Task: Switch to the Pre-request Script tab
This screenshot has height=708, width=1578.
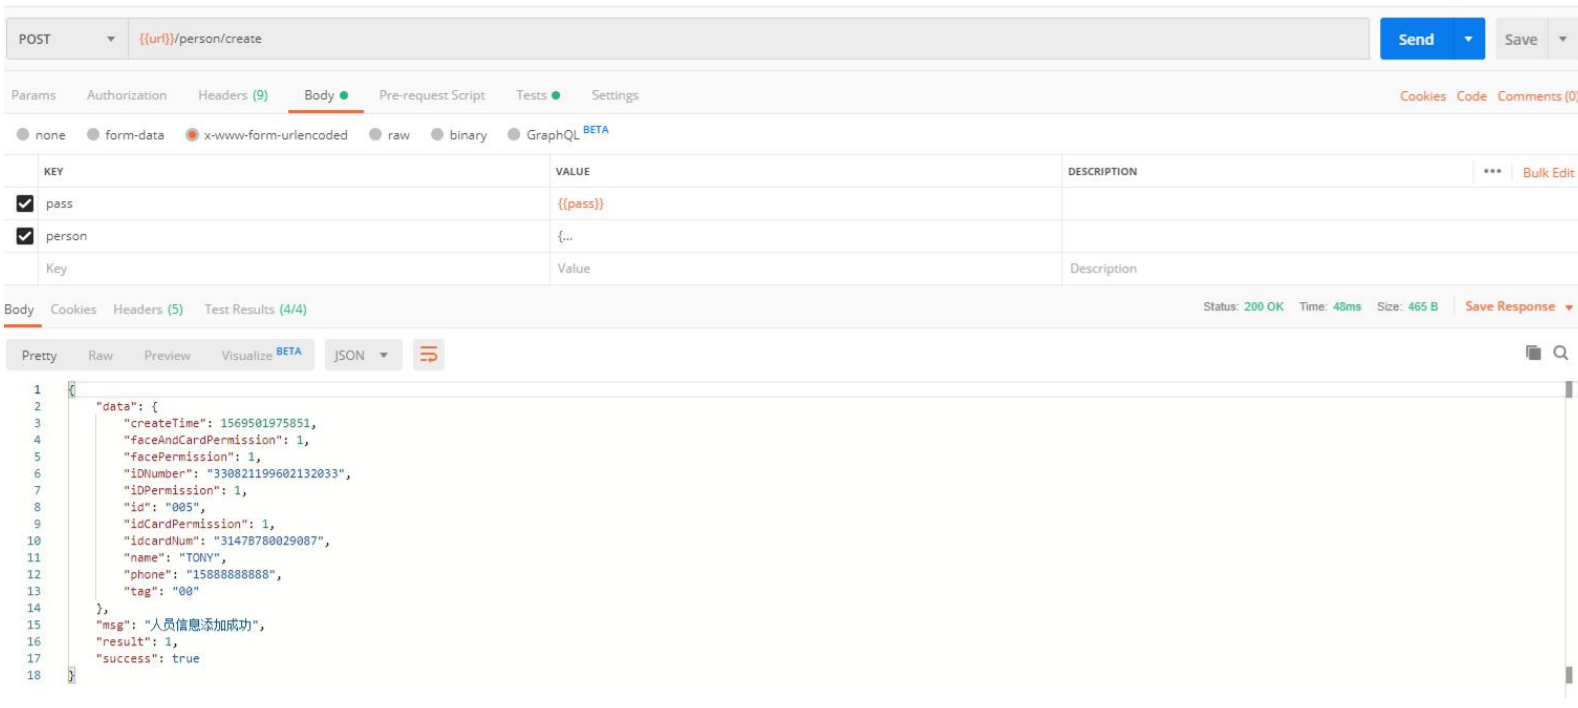Action: tap(431, 95)
